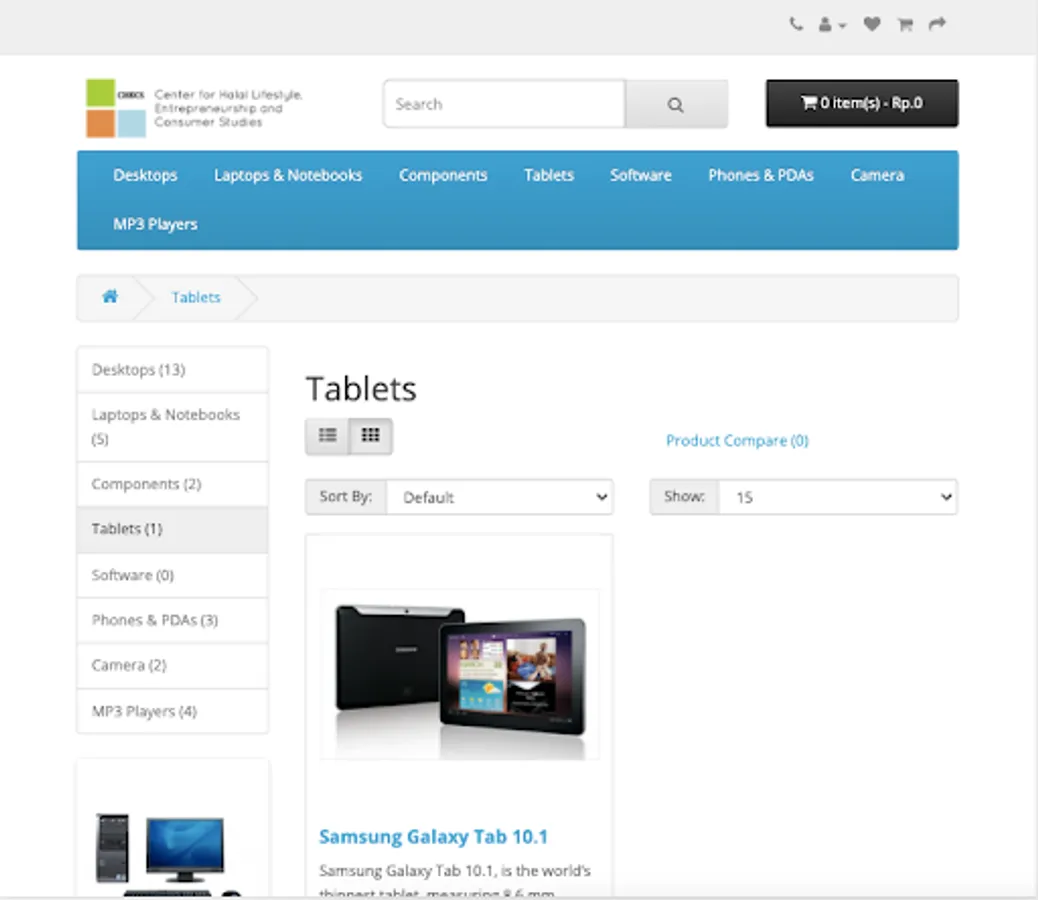Switch to list view
This screenshot has width=1038, height=900.
click(x=327, y=436)
